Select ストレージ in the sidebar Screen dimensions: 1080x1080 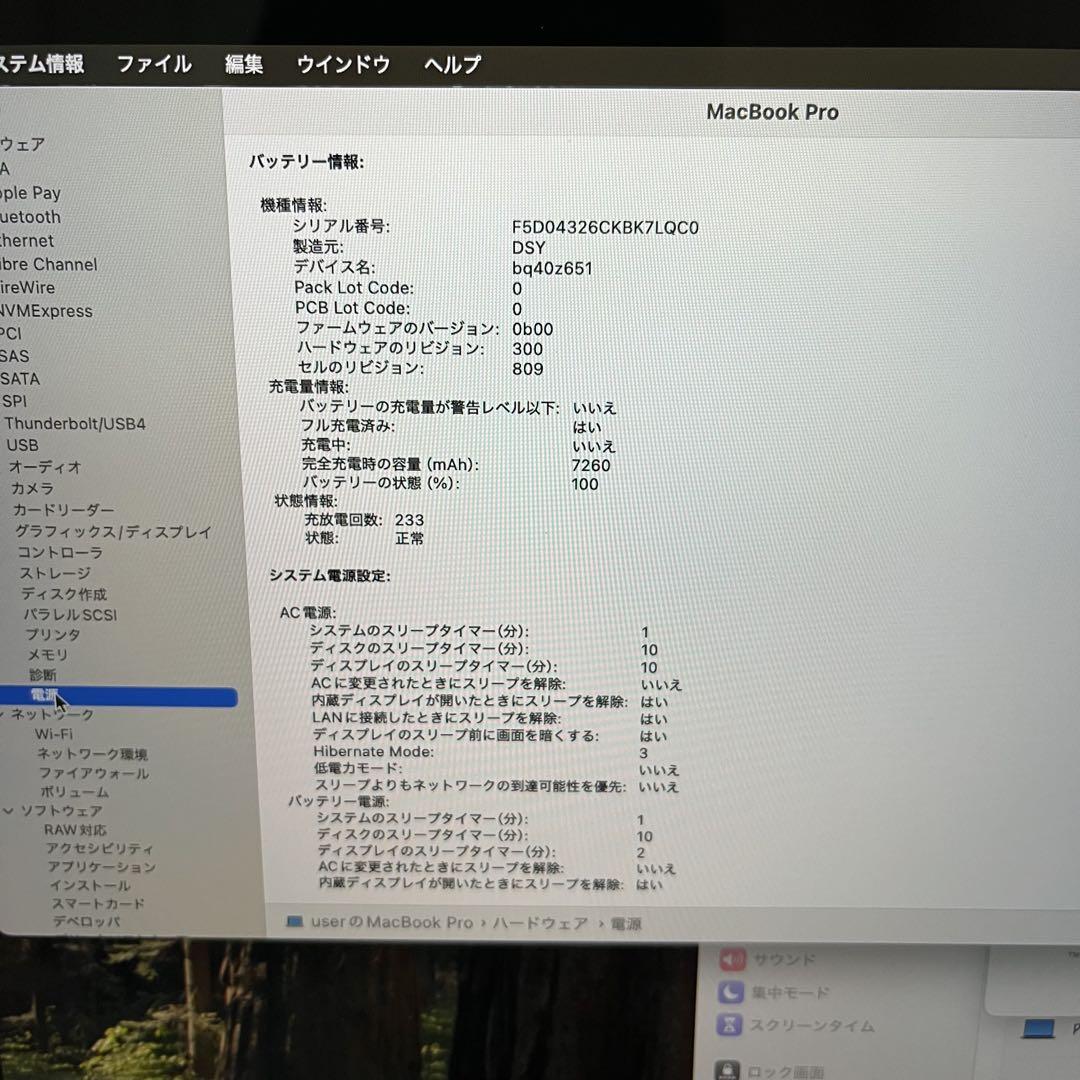pyautogui.click(x=54, y=573)
